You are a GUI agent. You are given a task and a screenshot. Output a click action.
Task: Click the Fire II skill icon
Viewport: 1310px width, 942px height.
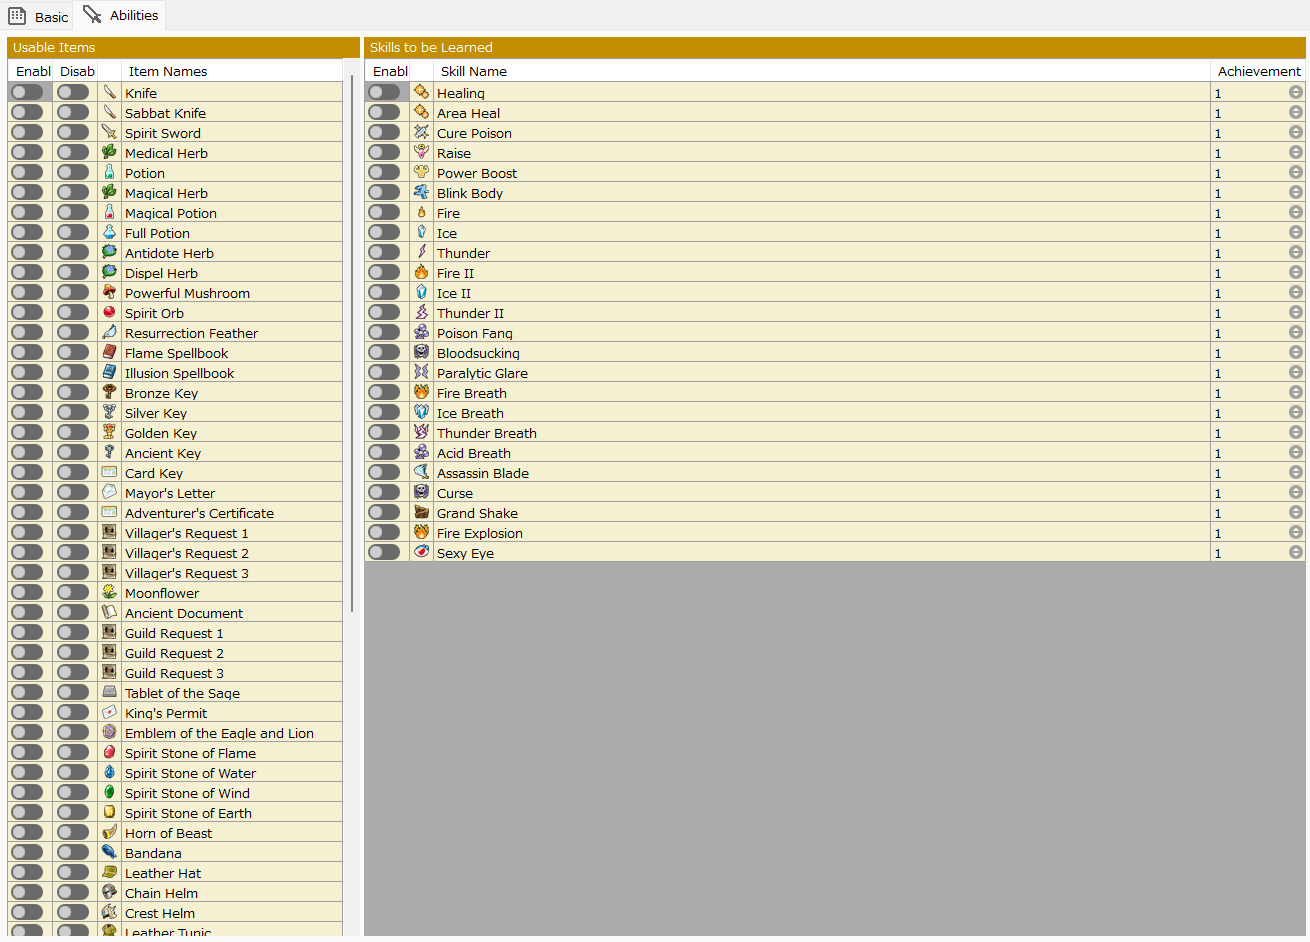(421, 273)
